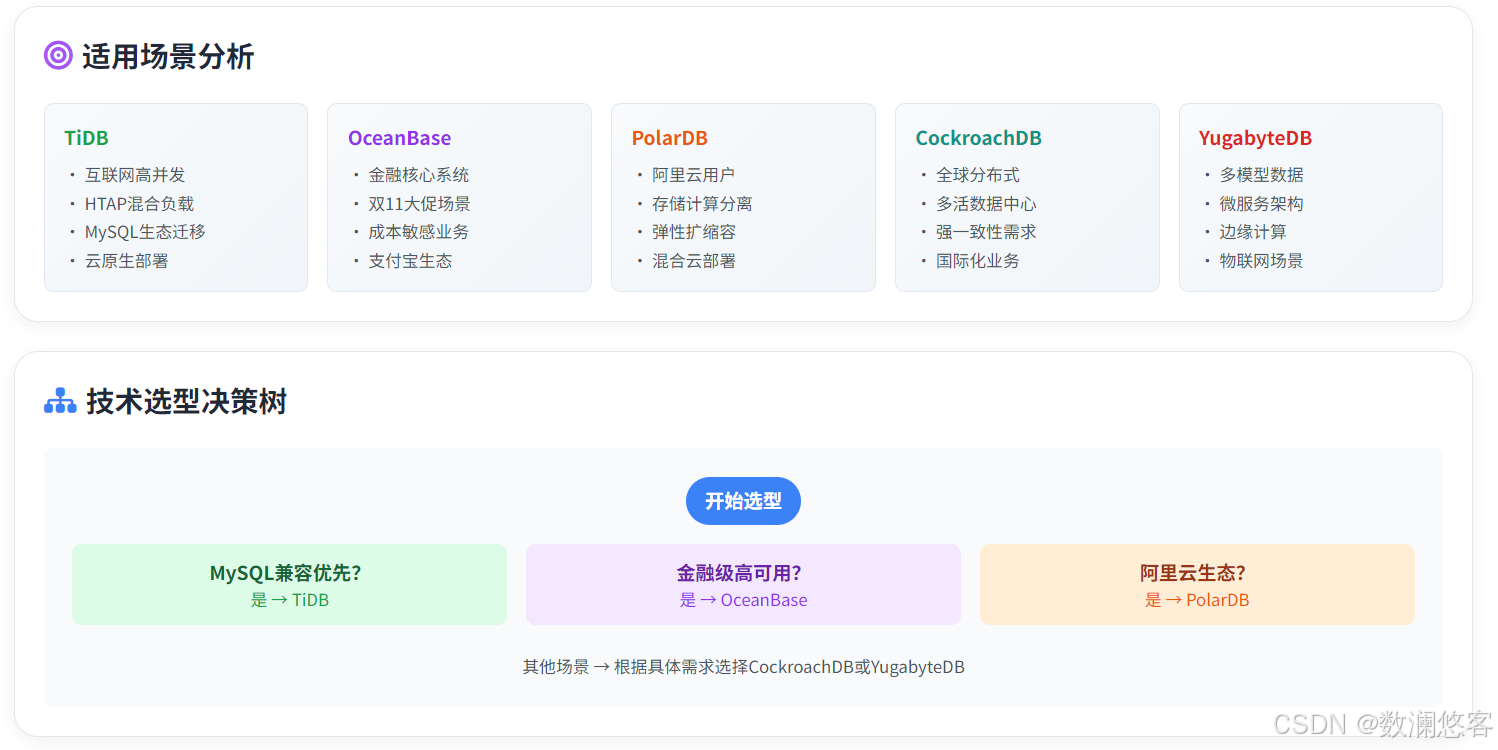Click the 成本敏感业务 list item
This screenshot has height=750, width=1498.
[419, 232]
